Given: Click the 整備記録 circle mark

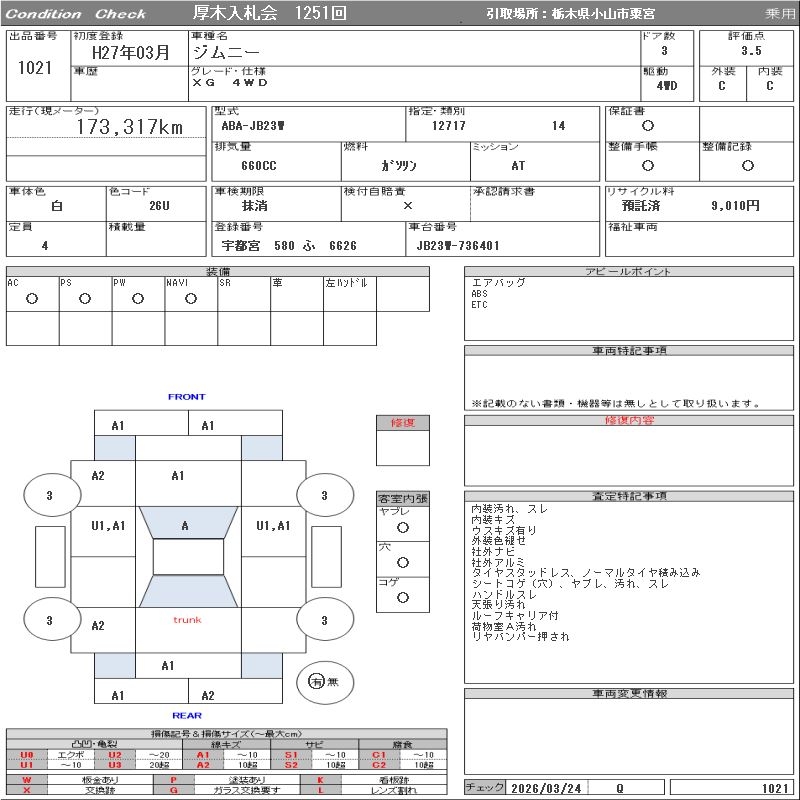Looking at the screenshot, I should coord(747,165).
